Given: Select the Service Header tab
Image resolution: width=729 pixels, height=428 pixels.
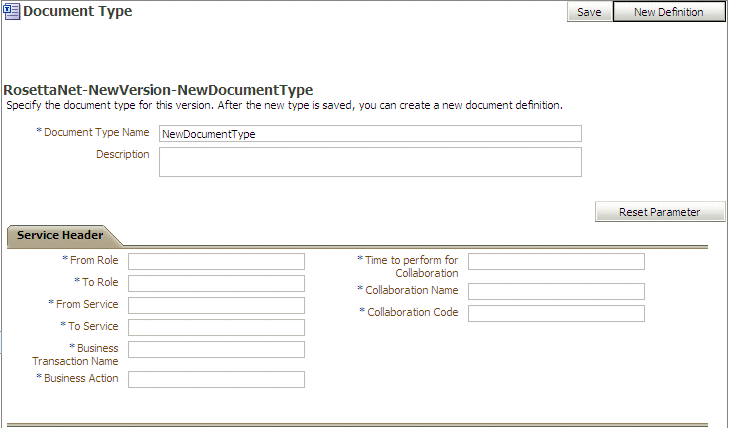Looking at the screenshot, I should 60,235.
